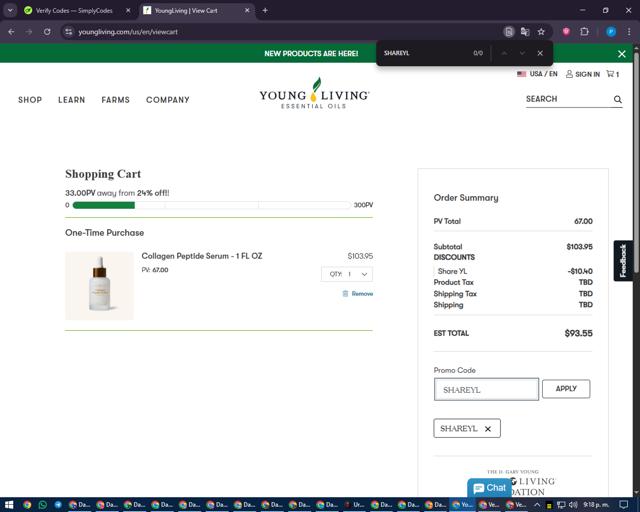This screenshot has width=640, height=512.
Task: Open the Windows Start menu
Action: click(9, 505)
